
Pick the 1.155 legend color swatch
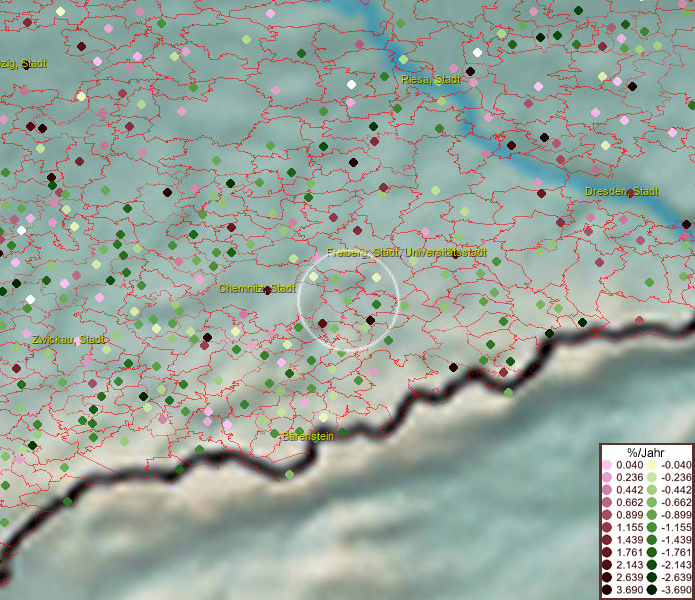pyautogui.click(x=607, y=527)
